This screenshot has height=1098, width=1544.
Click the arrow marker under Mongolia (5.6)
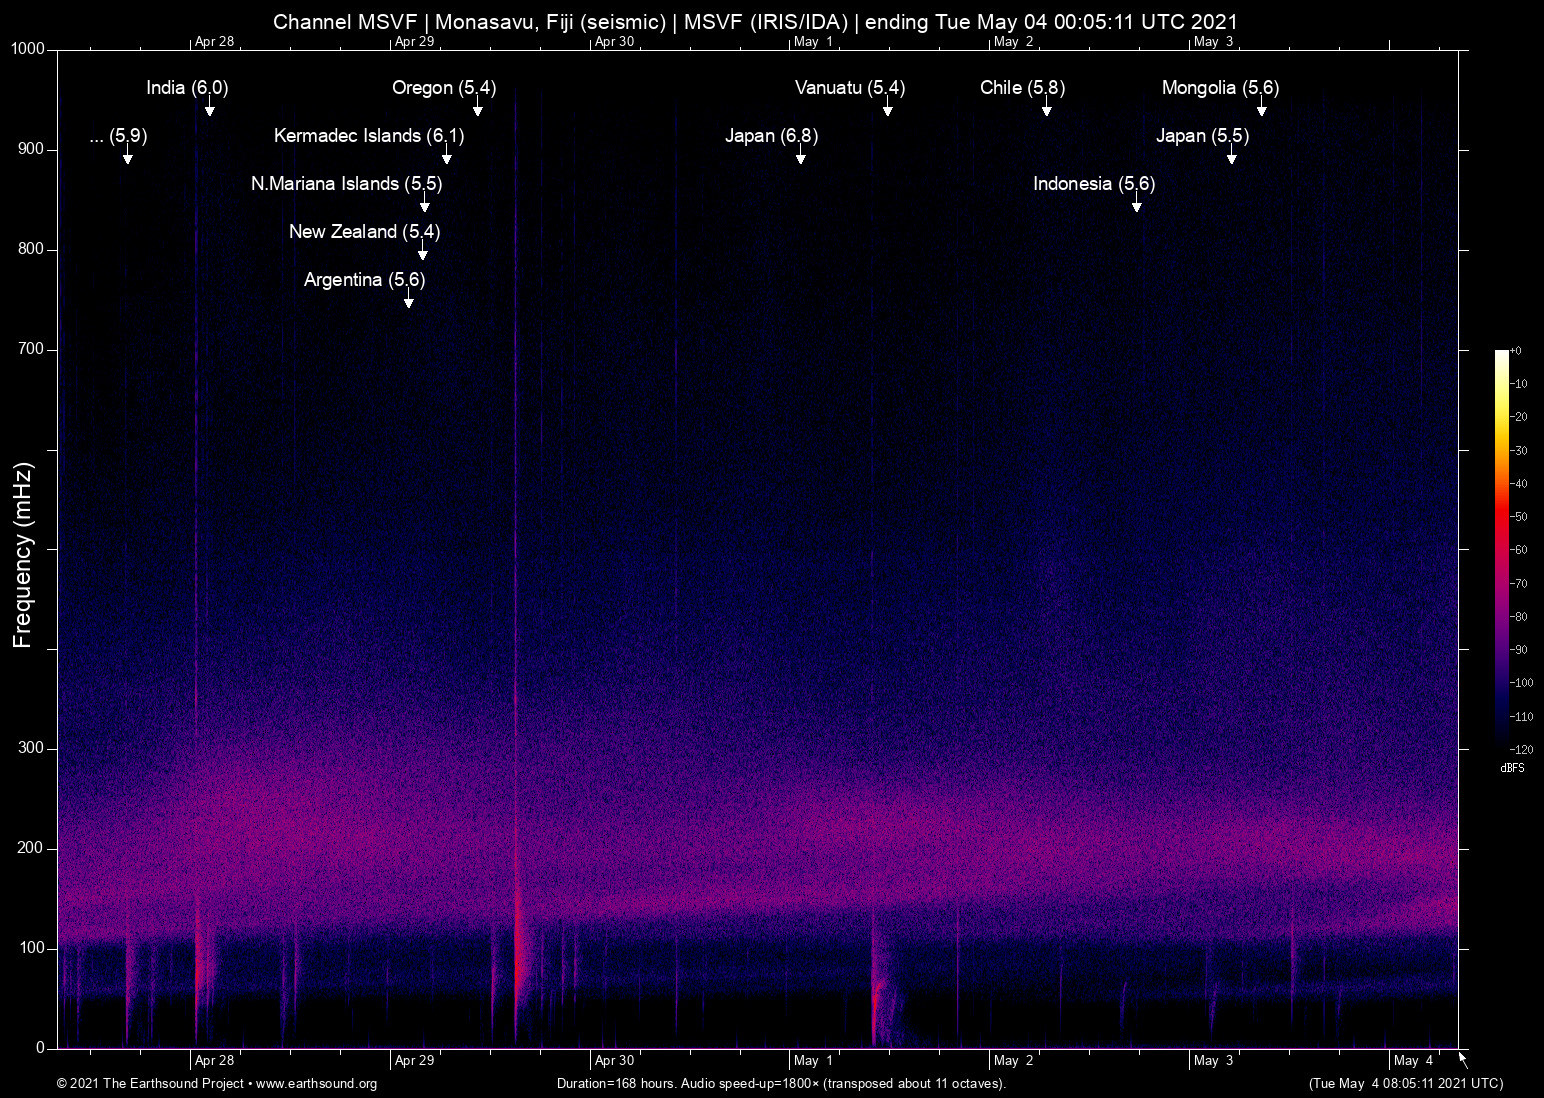(x=1261, y=109)
